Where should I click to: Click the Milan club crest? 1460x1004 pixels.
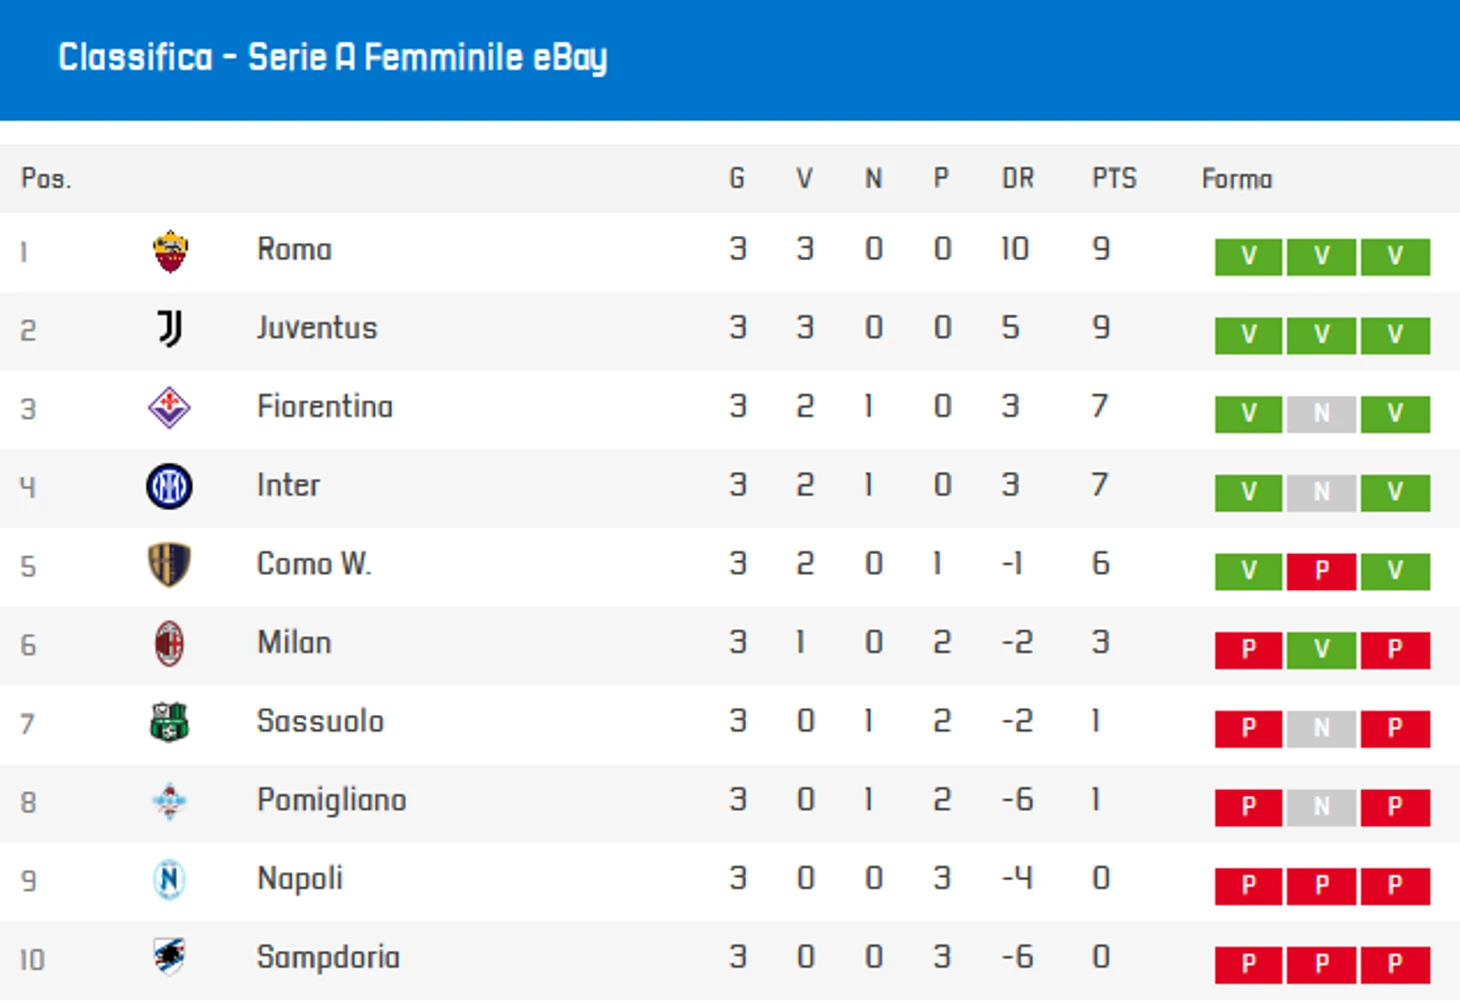pos(169,644)
